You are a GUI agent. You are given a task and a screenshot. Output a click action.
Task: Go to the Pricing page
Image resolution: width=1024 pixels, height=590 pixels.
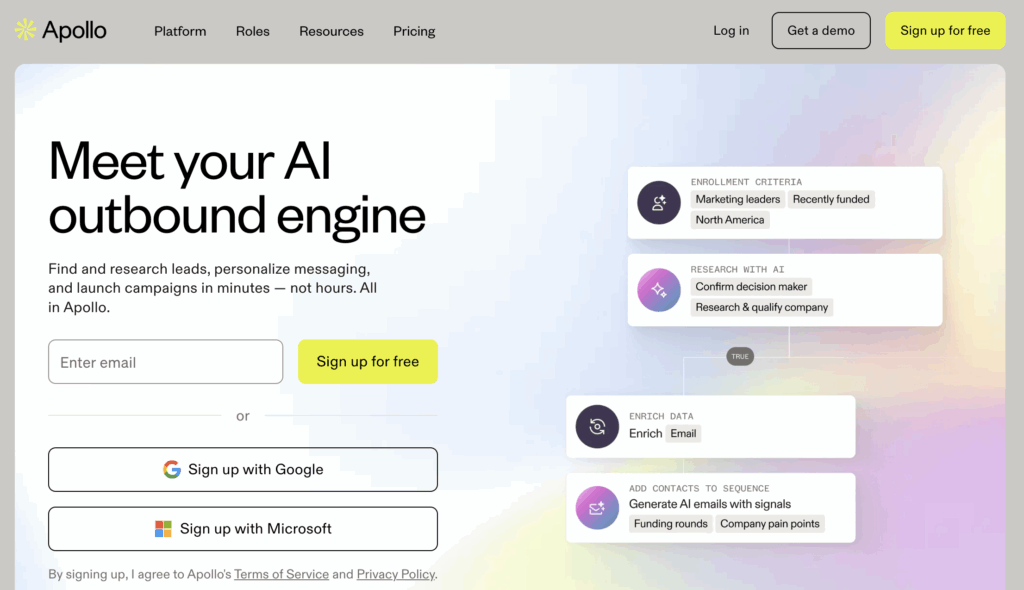tap(414, 31)
